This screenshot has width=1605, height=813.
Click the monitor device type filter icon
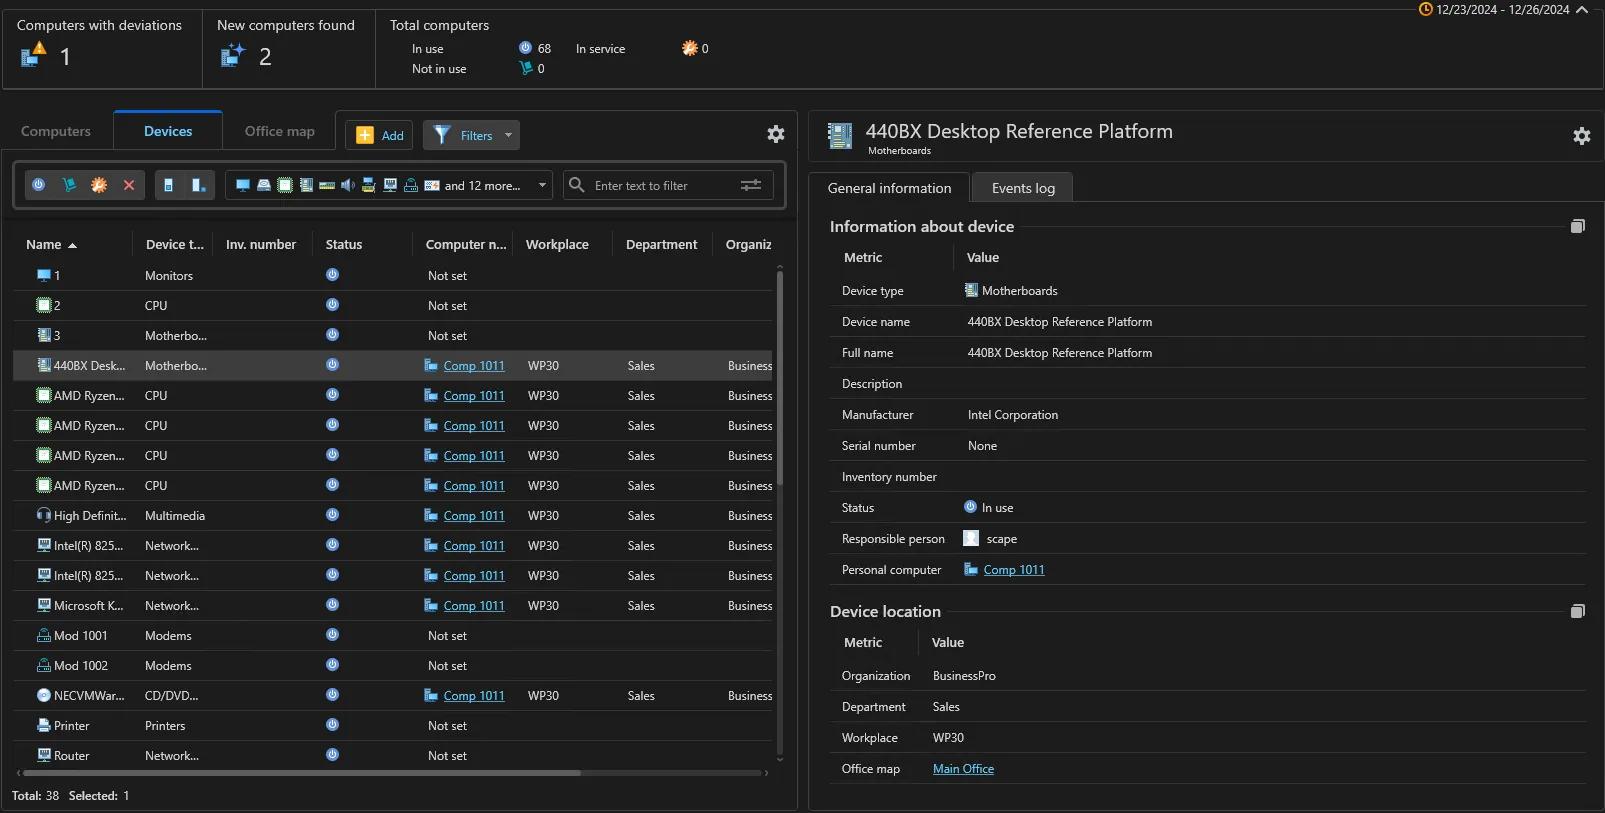243,185
